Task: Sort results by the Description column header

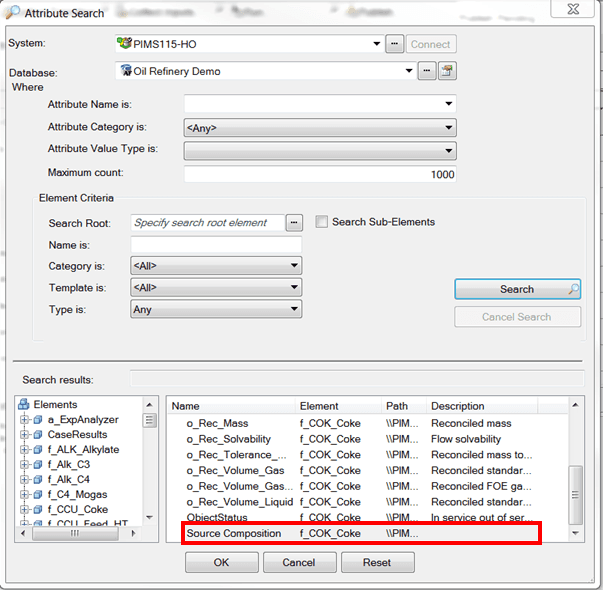Action: 482,406
